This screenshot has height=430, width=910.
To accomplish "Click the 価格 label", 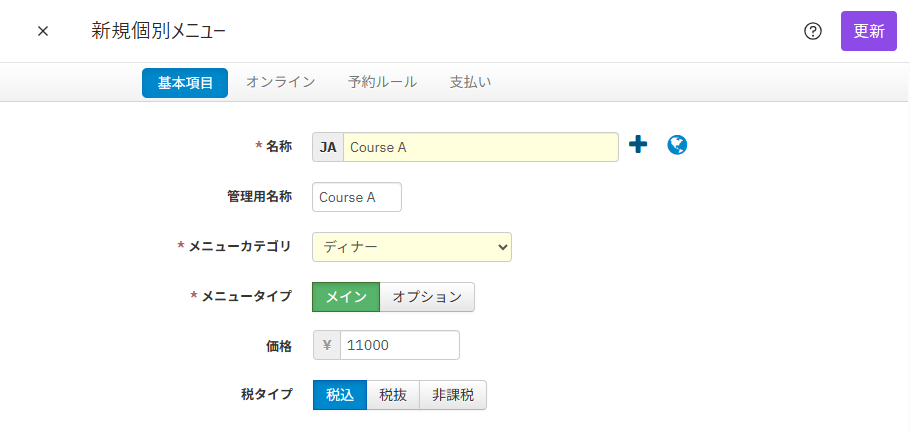I will click(279, 346).
